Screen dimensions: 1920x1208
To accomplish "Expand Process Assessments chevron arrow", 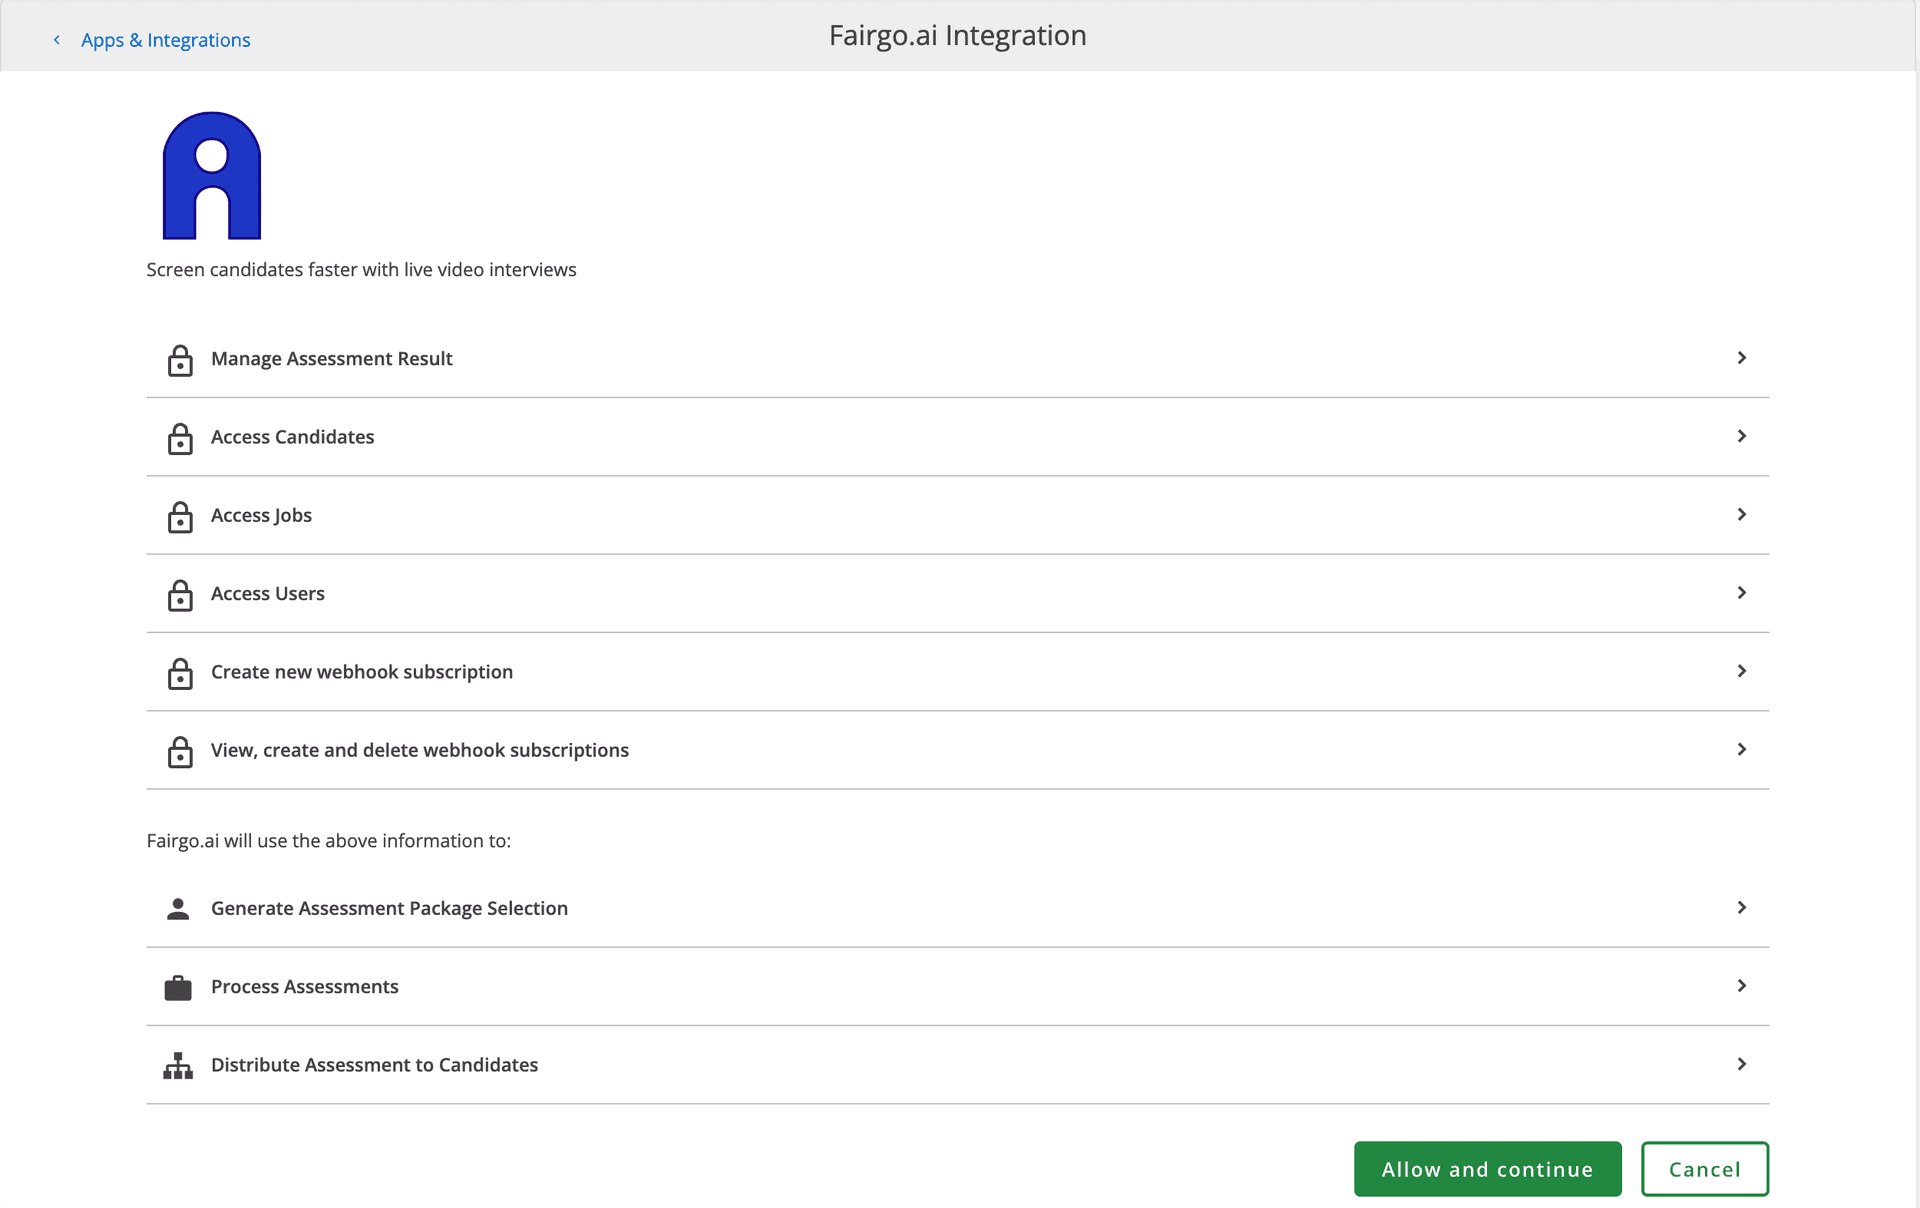I will click(1741, 986).
